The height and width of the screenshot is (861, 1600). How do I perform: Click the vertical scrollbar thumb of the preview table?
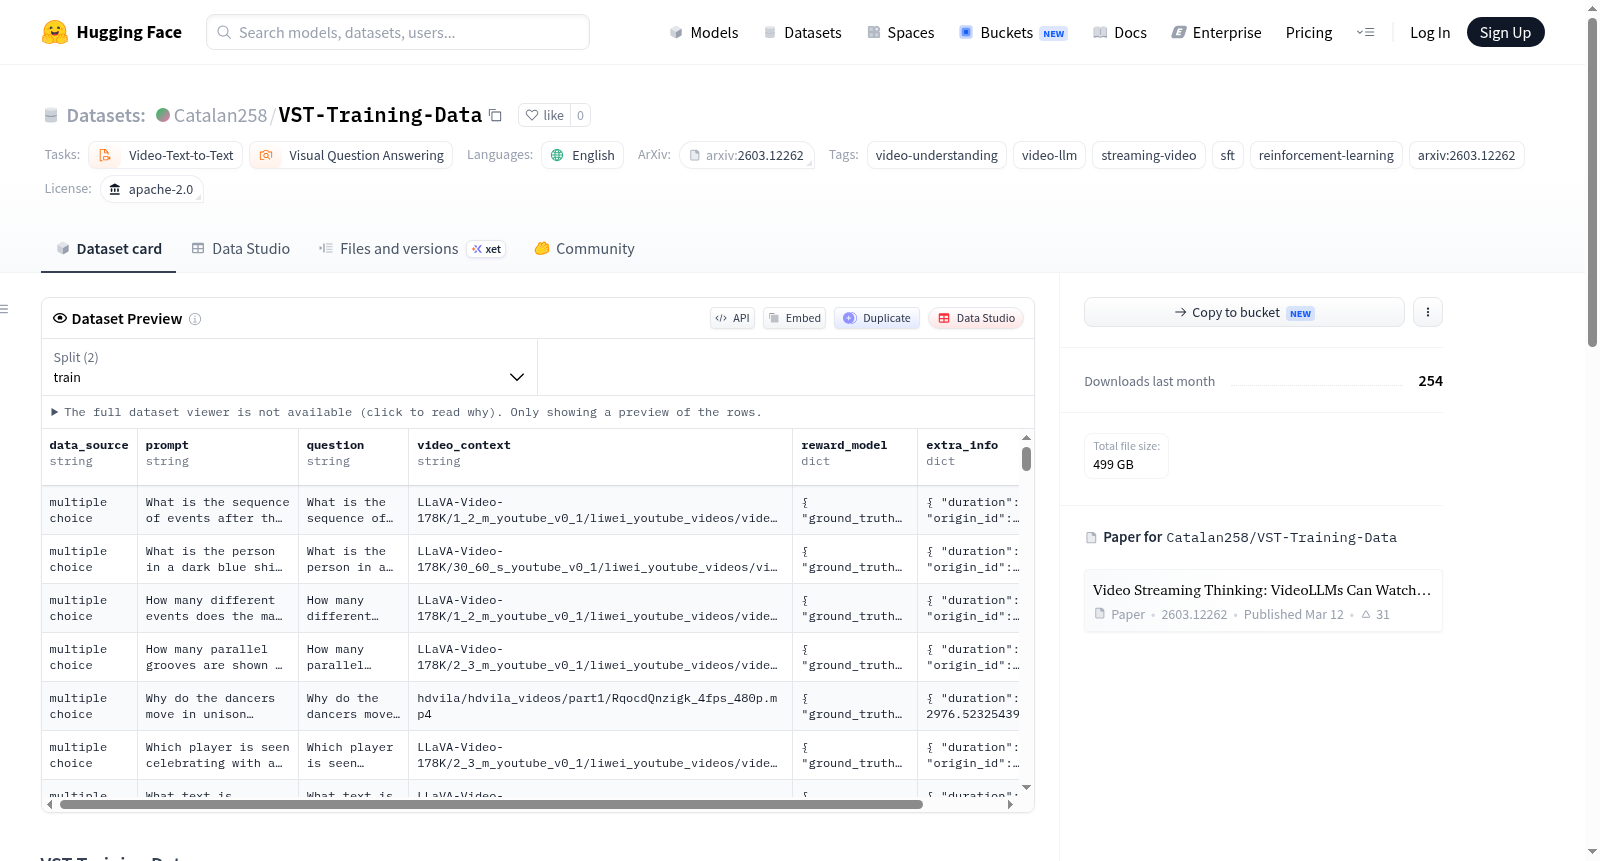pyautogui.click(x=1026, y=459)
